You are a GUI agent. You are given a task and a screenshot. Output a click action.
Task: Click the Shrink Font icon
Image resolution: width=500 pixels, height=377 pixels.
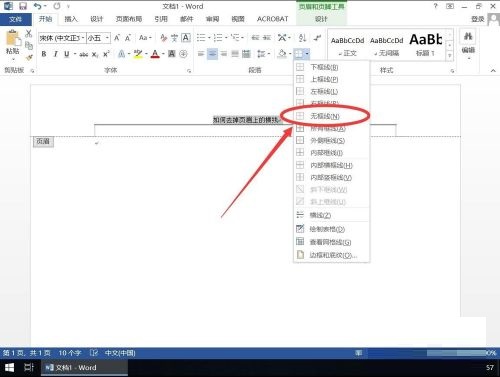point(128,38)
